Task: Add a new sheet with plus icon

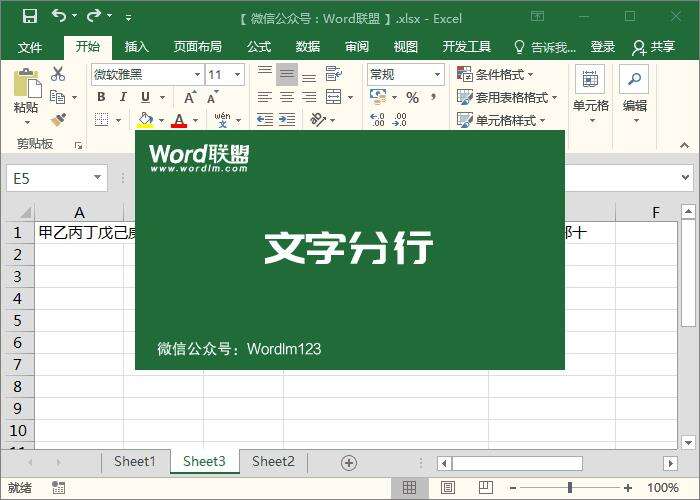Action: click(348, 462)
